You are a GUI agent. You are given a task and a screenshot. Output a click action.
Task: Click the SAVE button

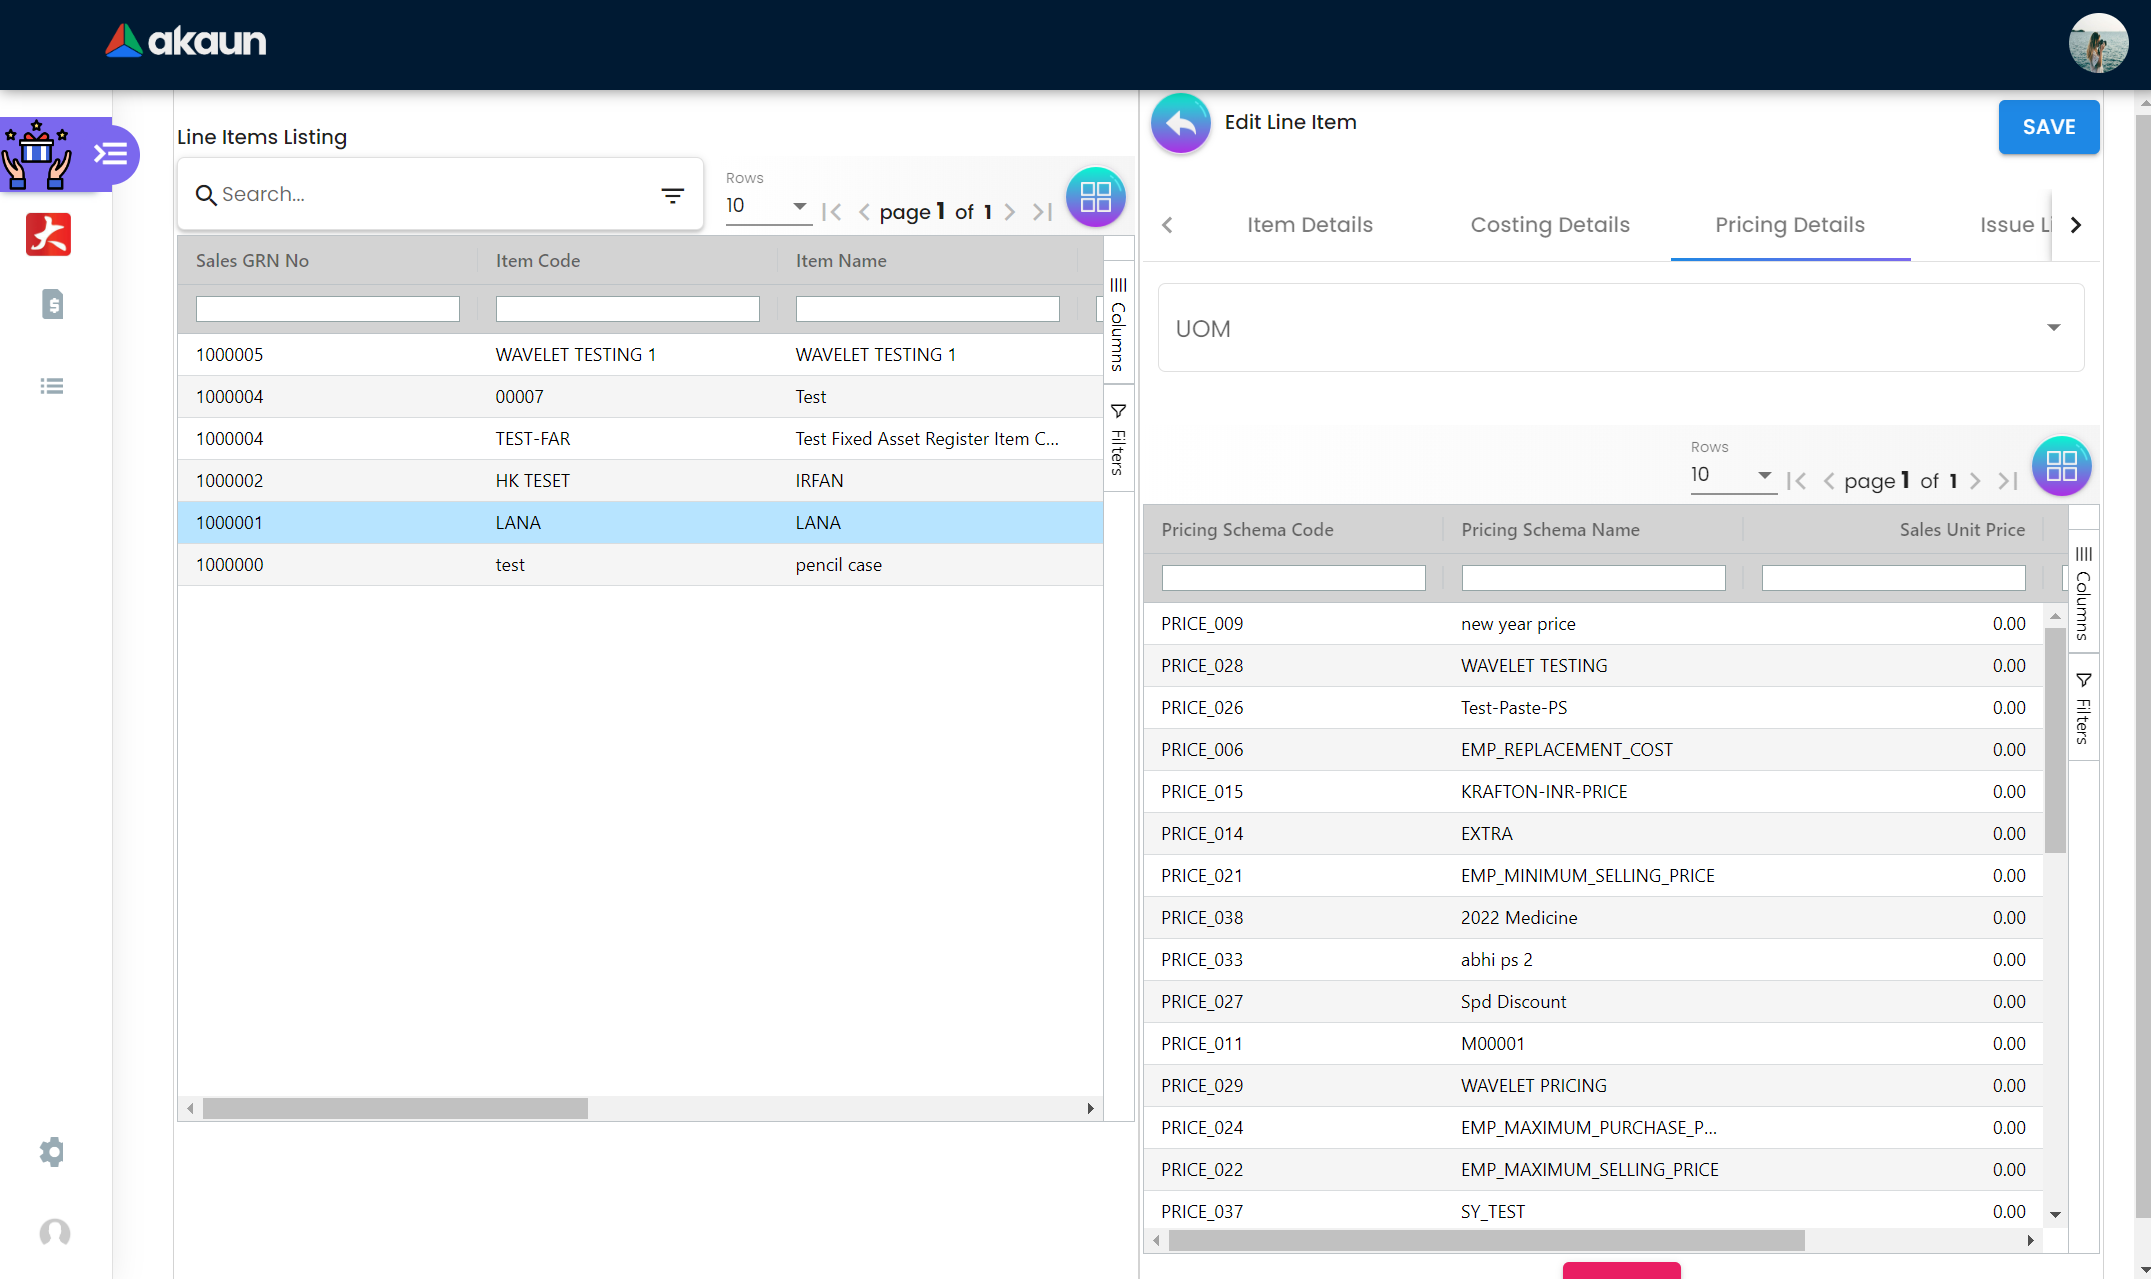pos(2047,127)
